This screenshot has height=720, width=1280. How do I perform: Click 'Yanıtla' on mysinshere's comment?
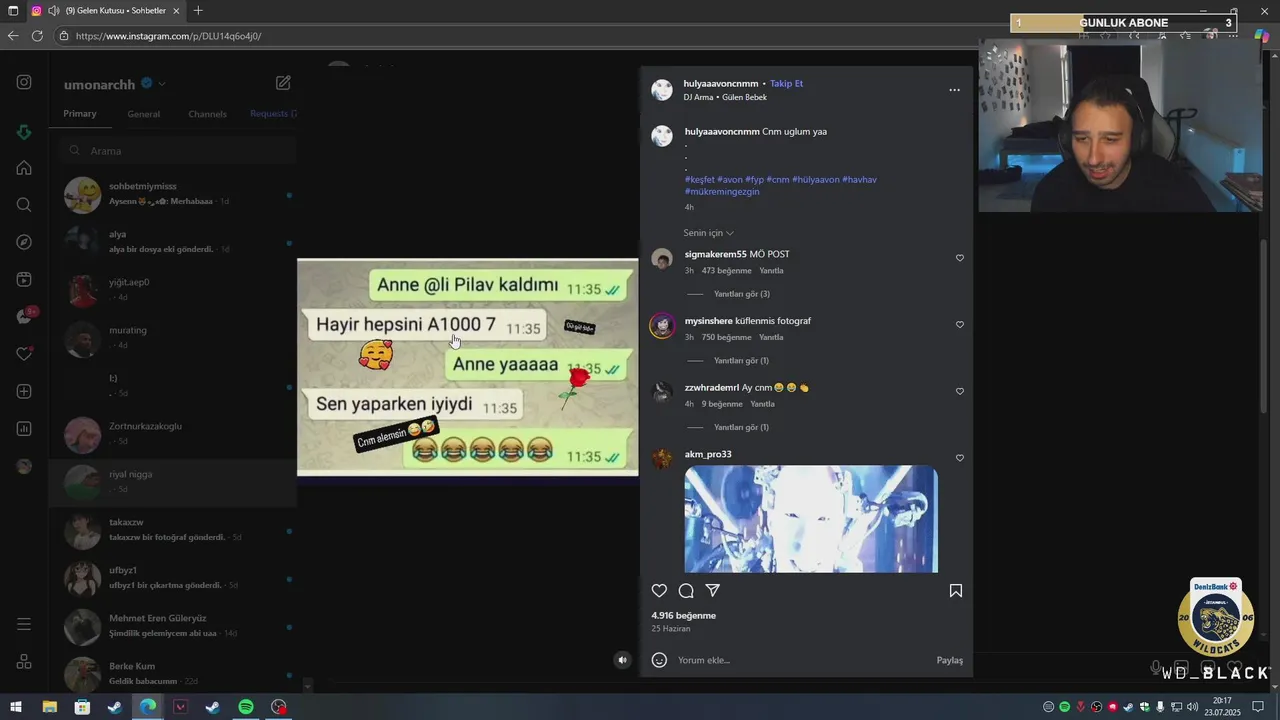771,338
